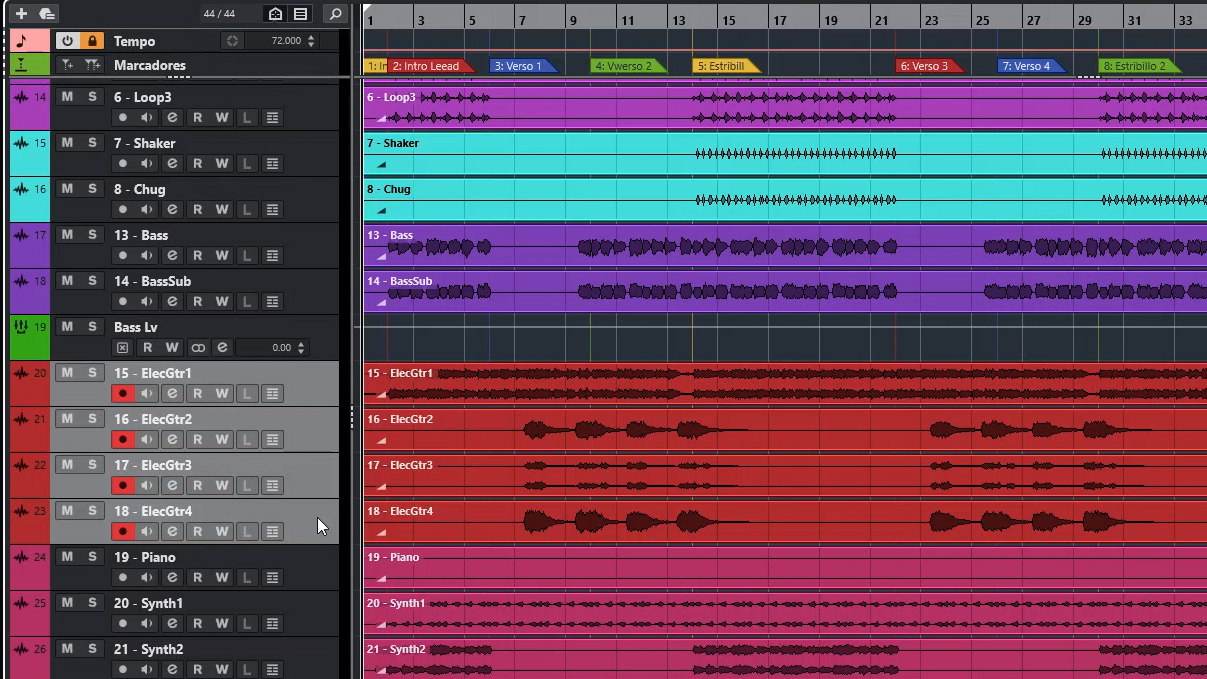Click the track presets icon beside Add Track
Image resolution: width=1207 pixels, height=679 pixels.
point(46,14)
